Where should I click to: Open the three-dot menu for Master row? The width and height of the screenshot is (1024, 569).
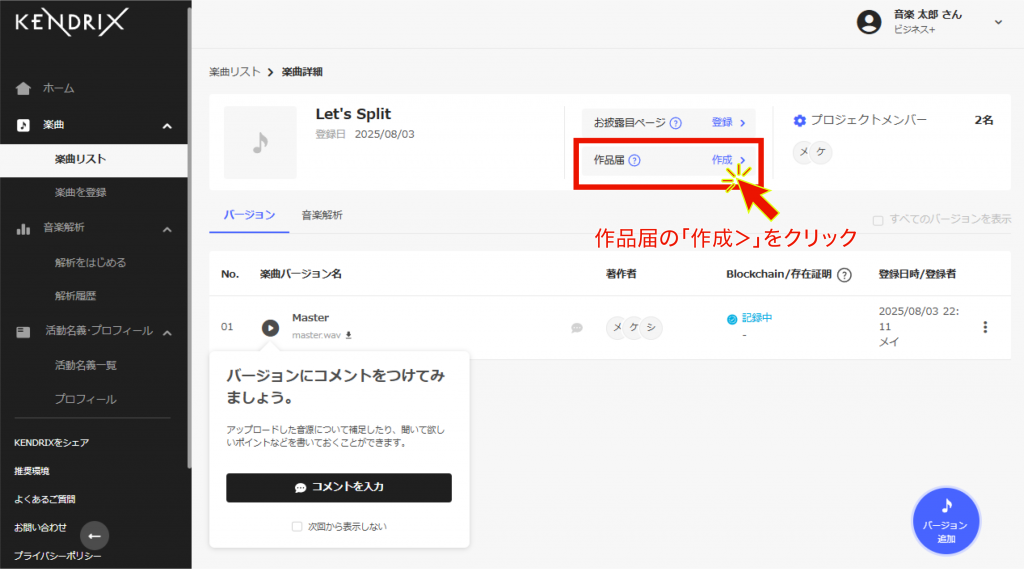click(x=985, y=327)
